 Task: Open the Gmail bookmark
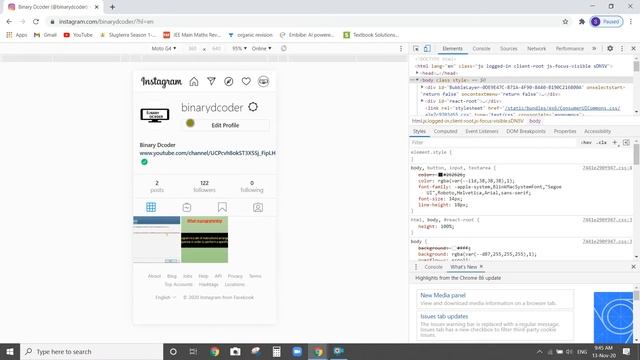45,35
